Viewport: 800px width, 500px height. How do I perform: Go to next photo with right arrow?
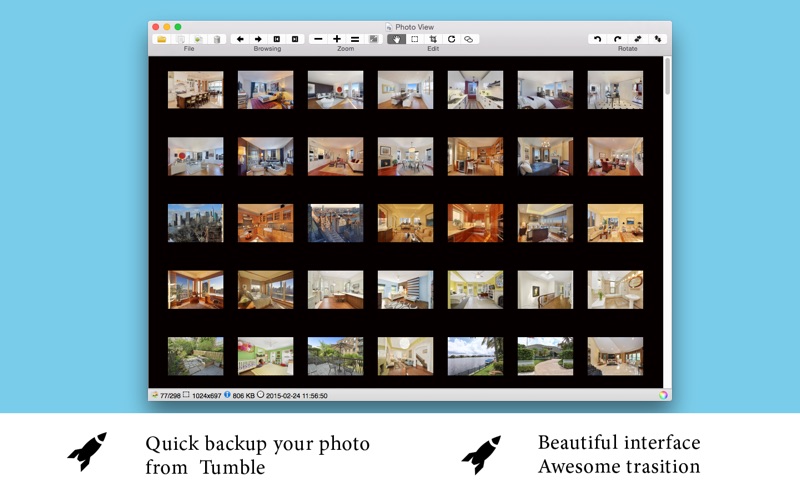tap(258, 39)
